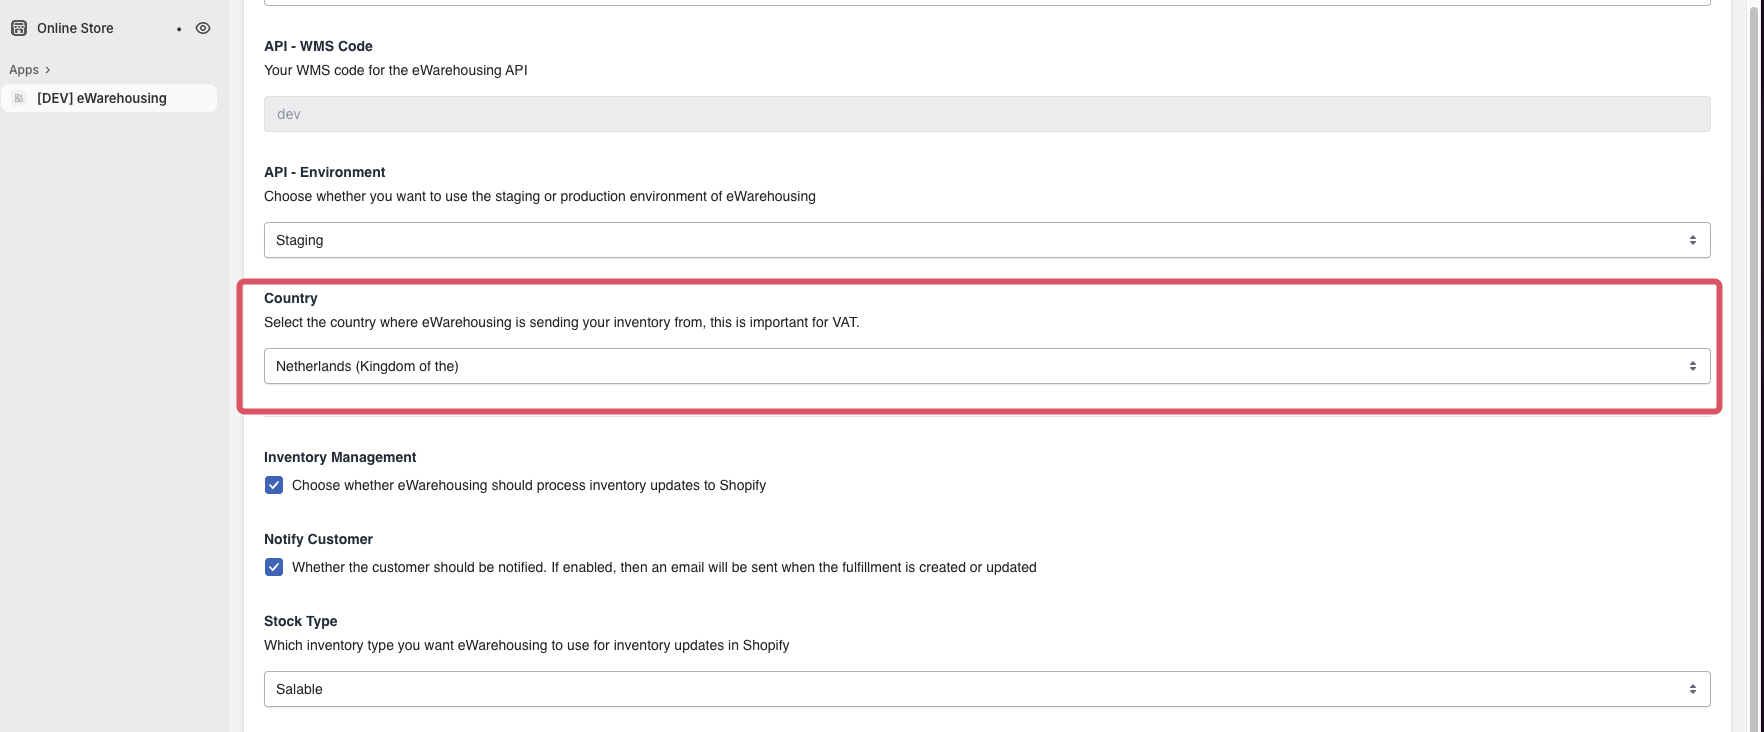Click the eWarehousing app icon in the sidebar

click(19, 98)
